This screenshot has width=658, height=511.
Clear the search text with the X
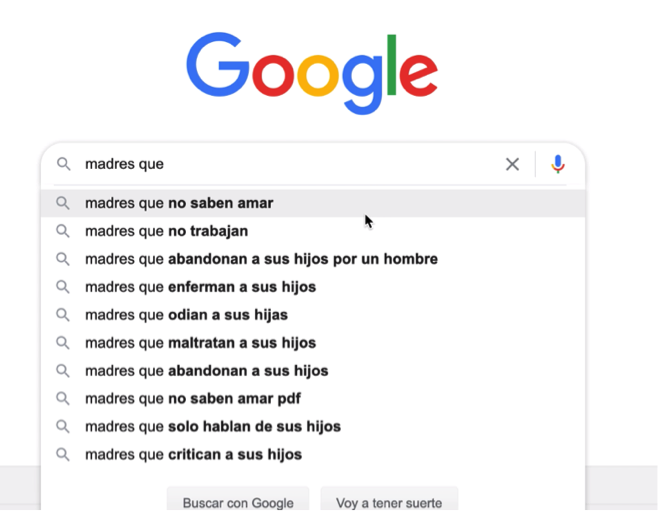pyautogui.click(x=512, y=164)
